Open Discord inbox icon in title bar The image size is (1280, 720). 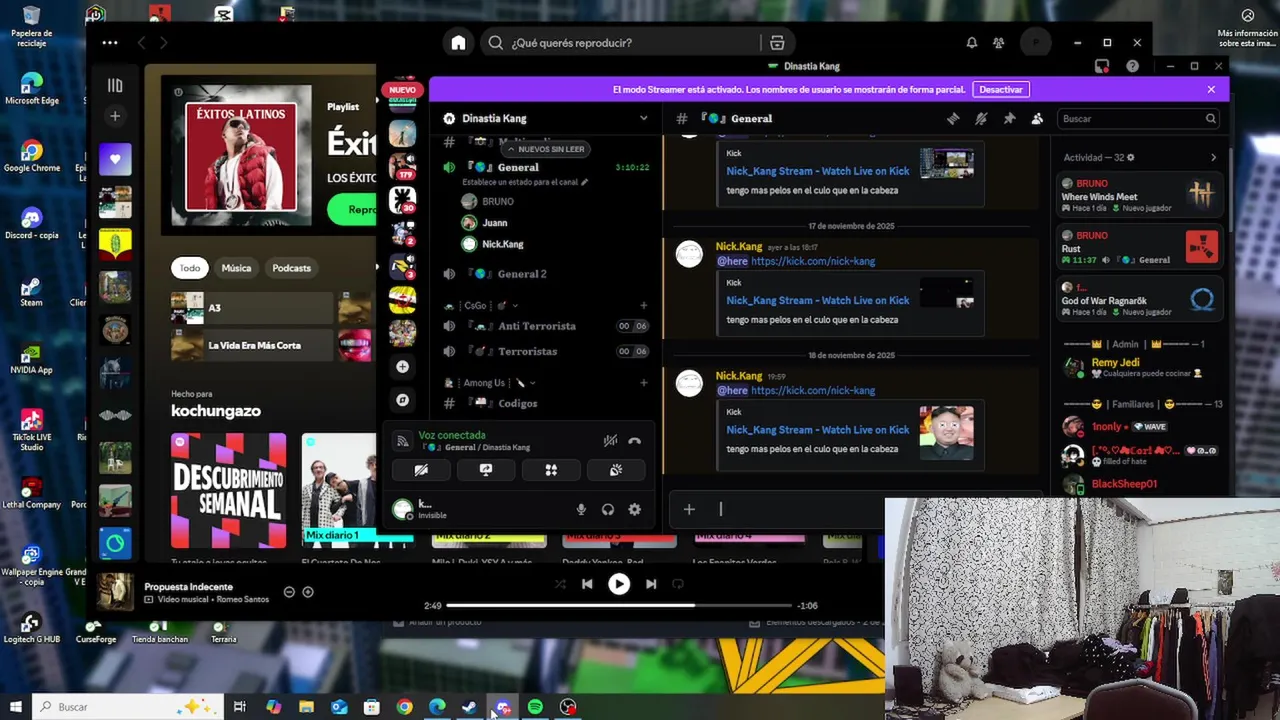[1102, 66]
